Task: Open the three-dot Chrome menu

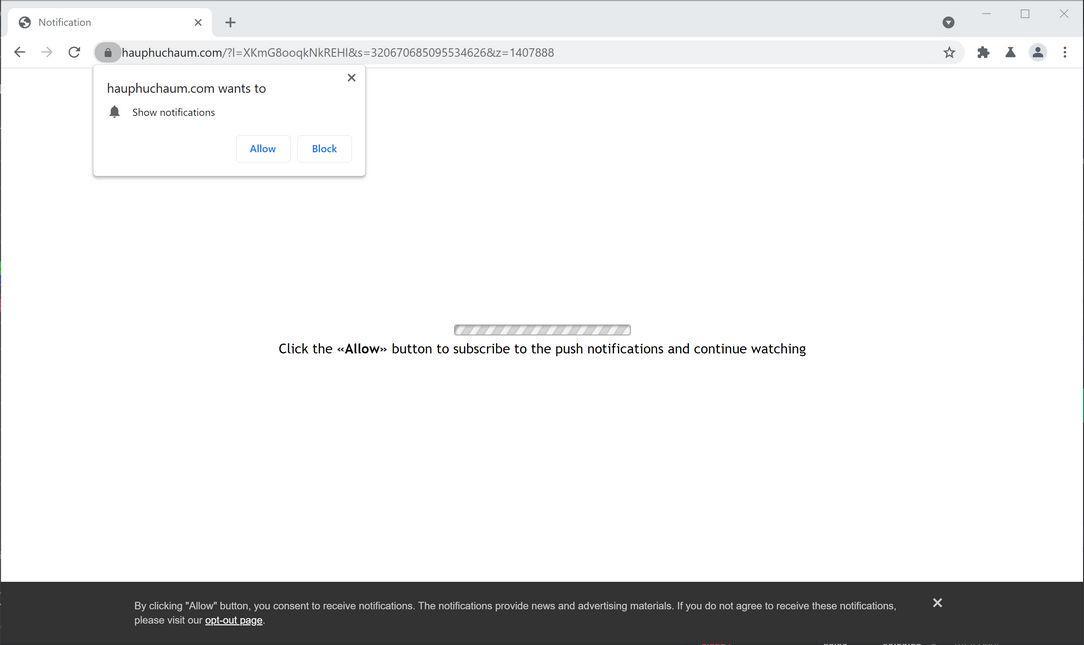Action: (x=1064, y=52)
